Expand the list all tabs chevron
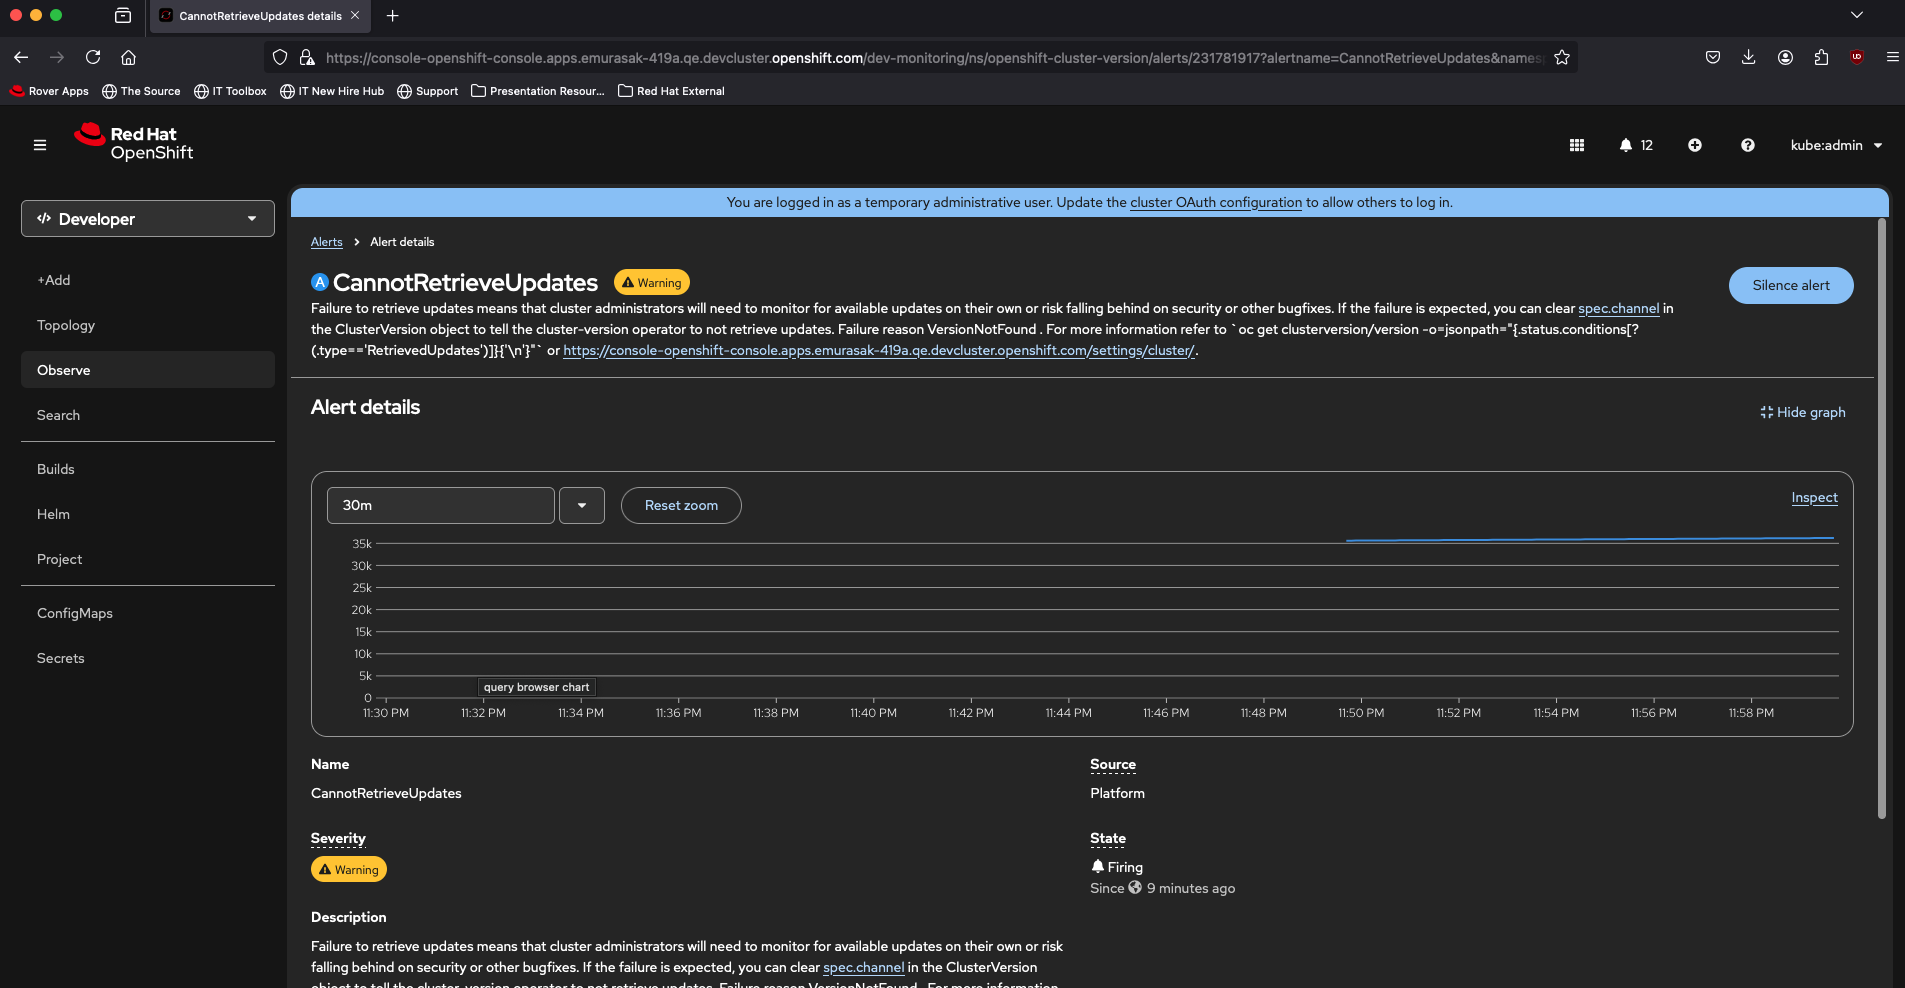The height and width of the screenshot is (988, 1905). [1857, 15]
